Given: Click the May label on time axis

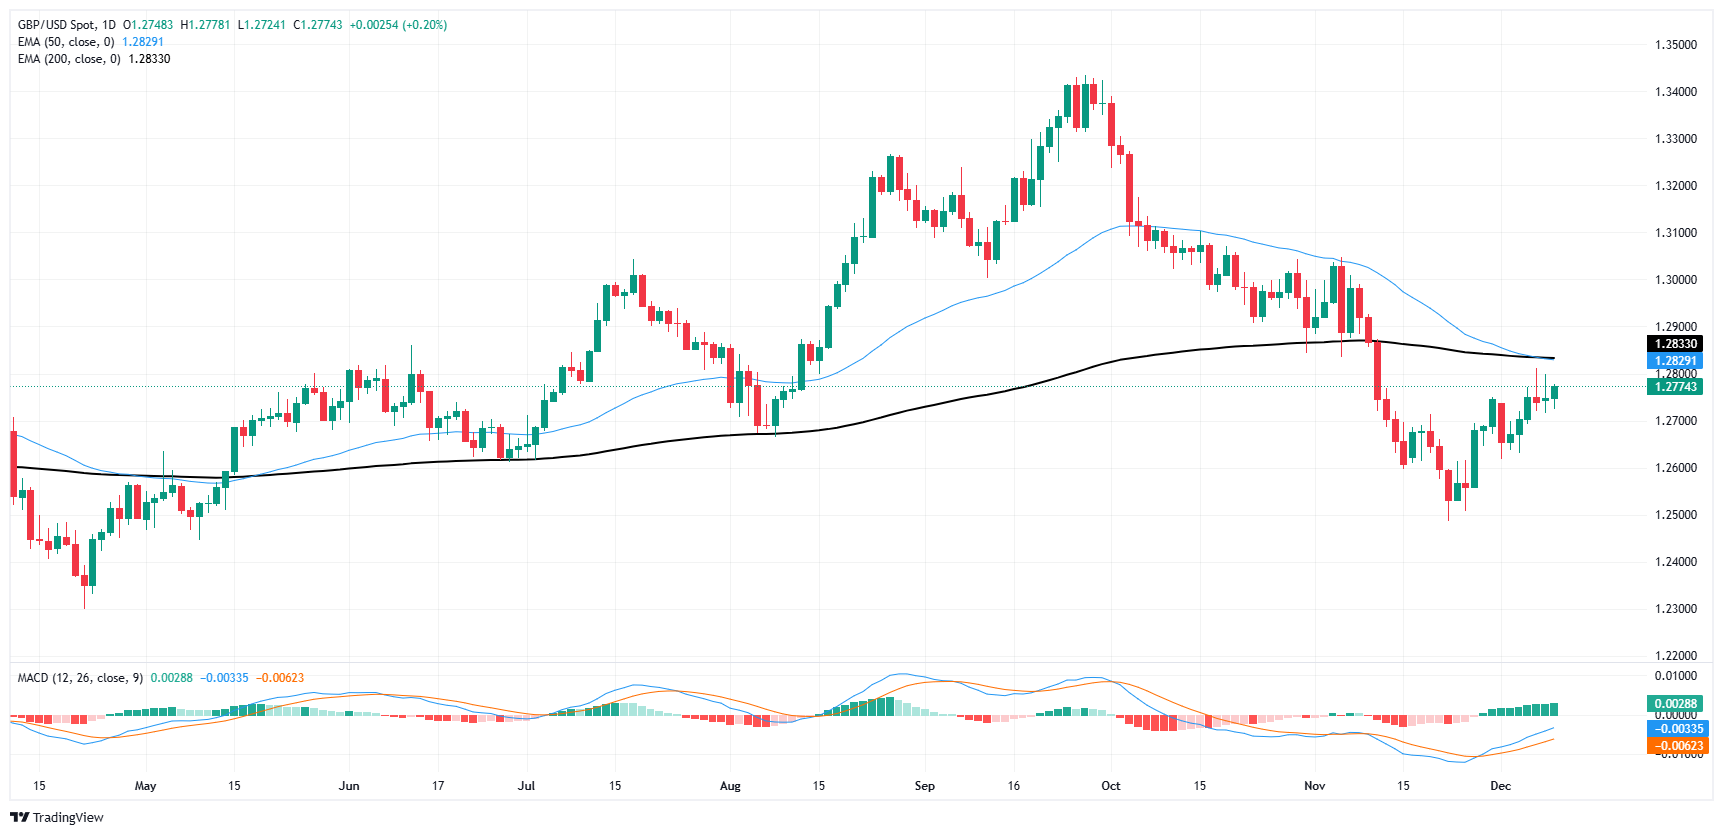Looking at the screenshot, I should 145,786.
